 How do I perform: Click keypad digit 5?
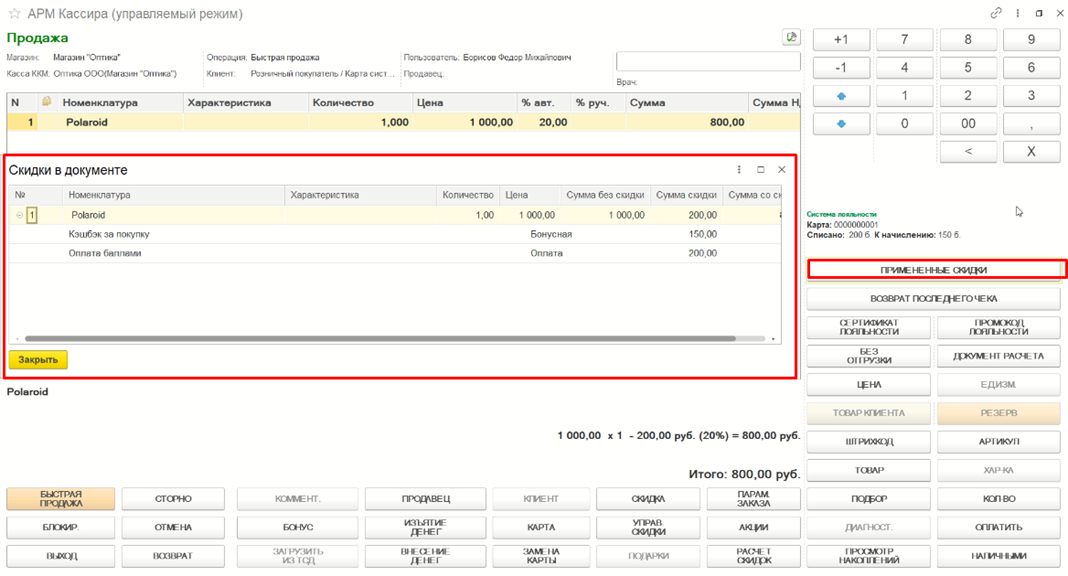(968, 67)
